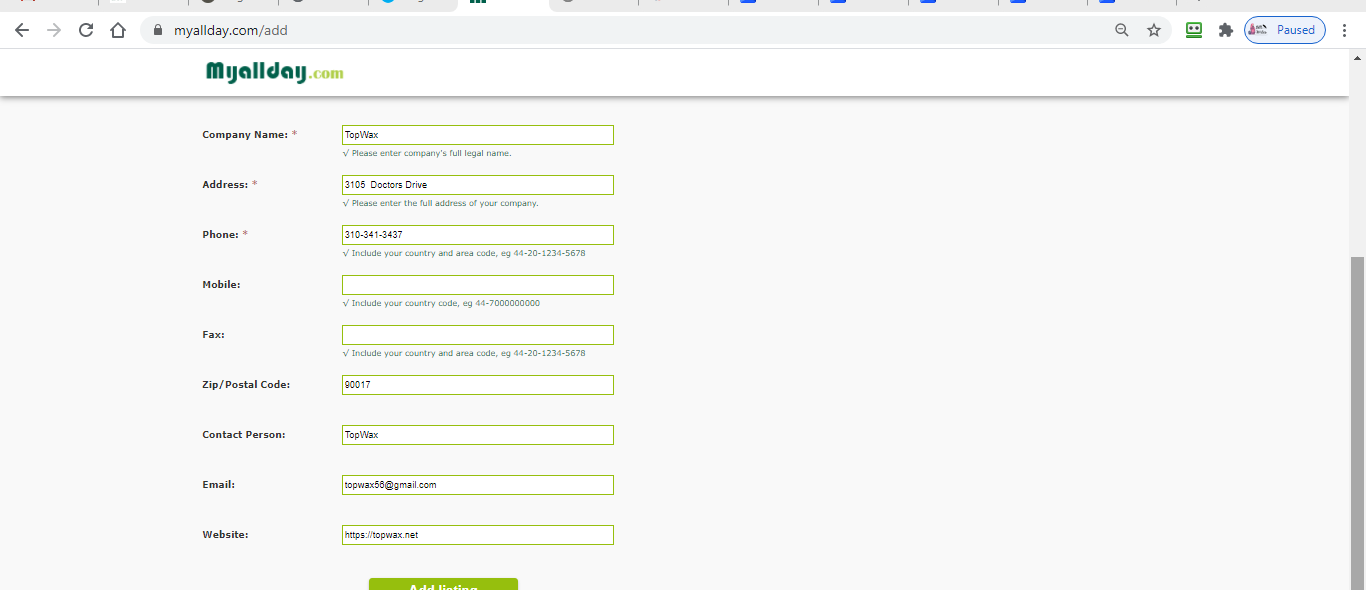Click the empty Mobile field
The height and width of the screenshot is (590, 1366).
(478, 285)
